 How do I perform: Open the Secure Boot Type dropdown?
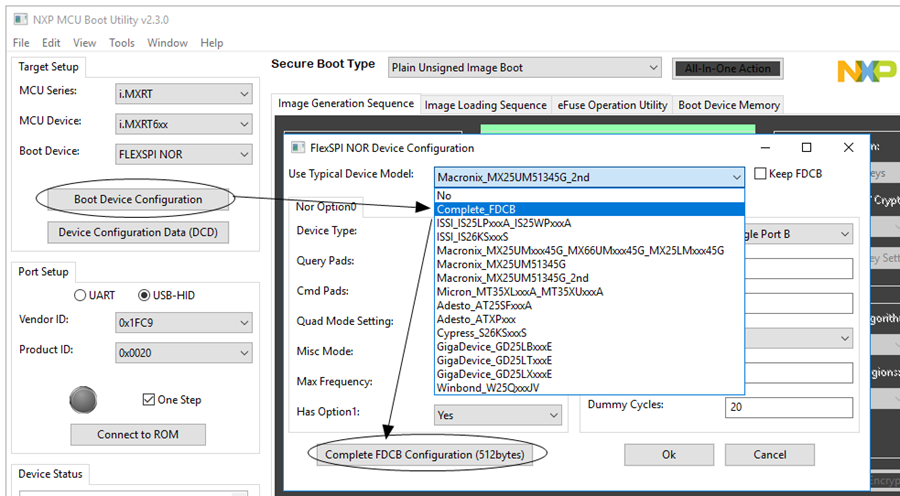click(x=525, y=68)
